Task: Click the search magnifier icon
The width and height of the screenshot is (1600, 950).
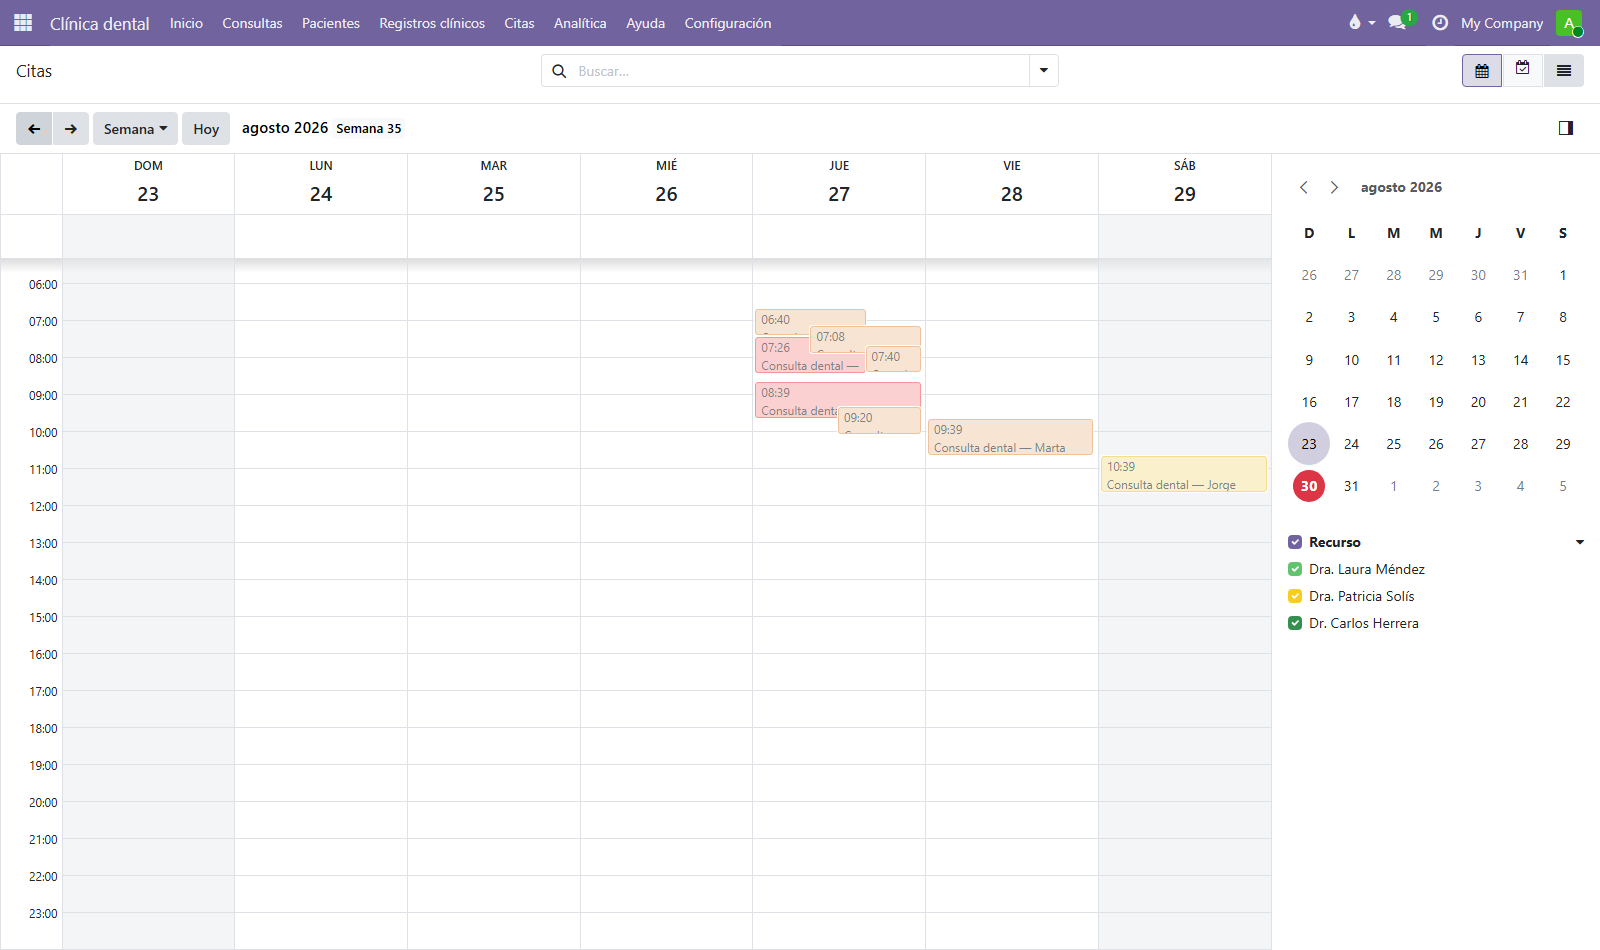Action: (560, 71)
